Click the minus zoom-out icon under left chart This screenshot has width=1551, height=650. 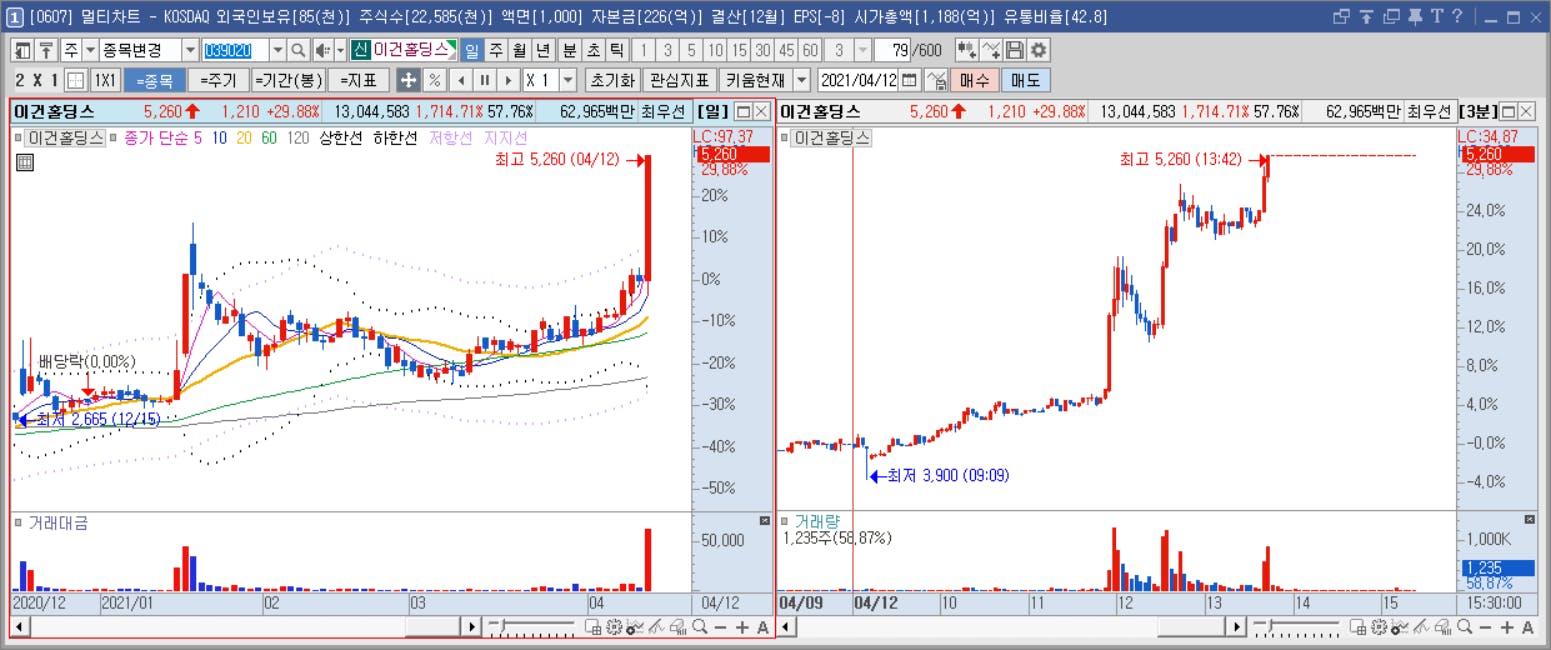721,627
